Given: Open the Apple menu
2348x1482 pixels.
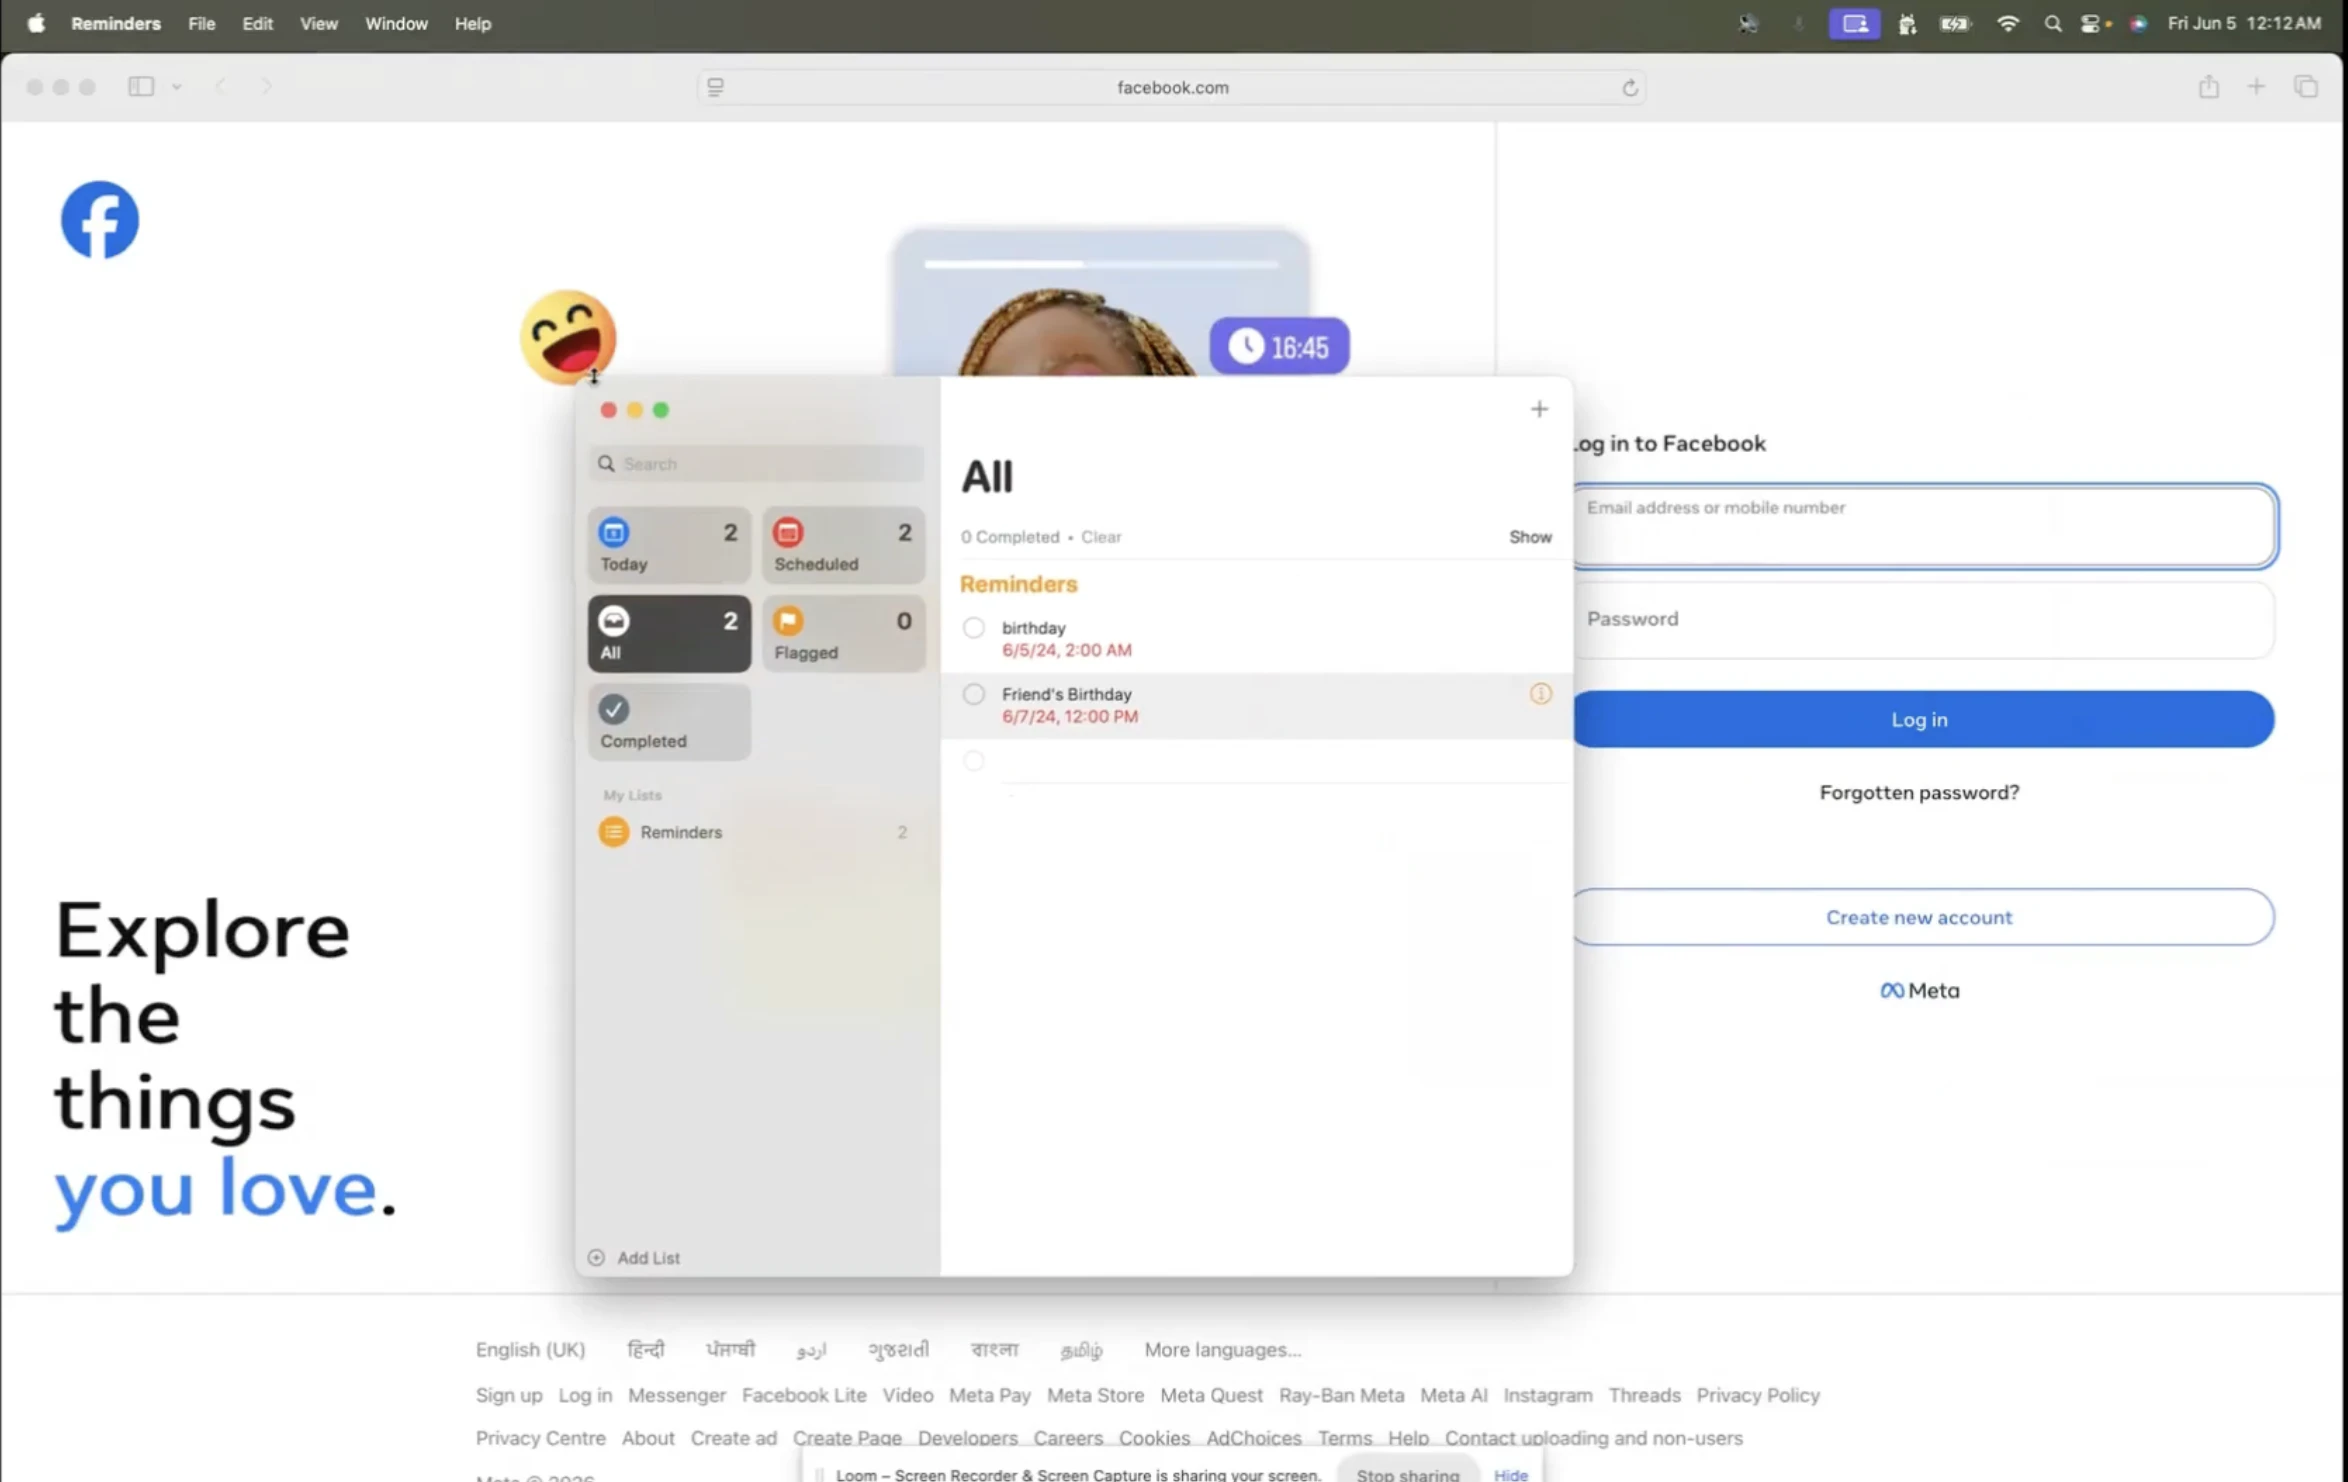Looking at the screenshot, I should 36,23.
